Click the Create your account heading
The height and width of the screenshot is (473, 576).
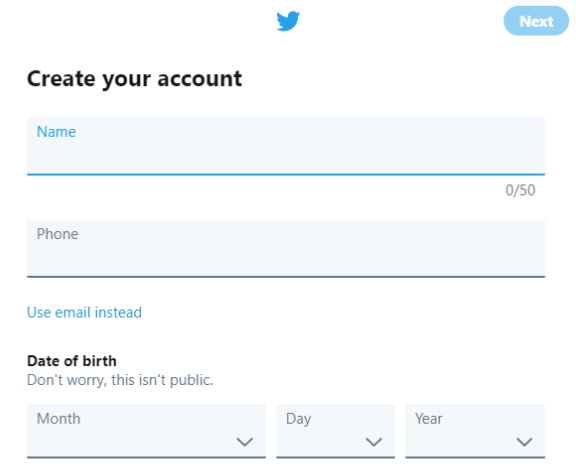134,79
